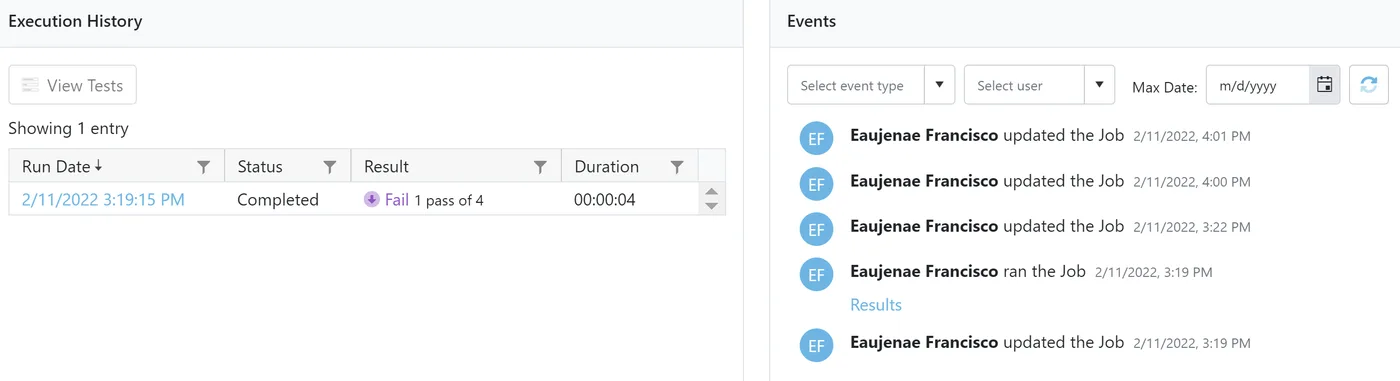
Task: Open the Status column filter
Action: click(x=330, y=167)
